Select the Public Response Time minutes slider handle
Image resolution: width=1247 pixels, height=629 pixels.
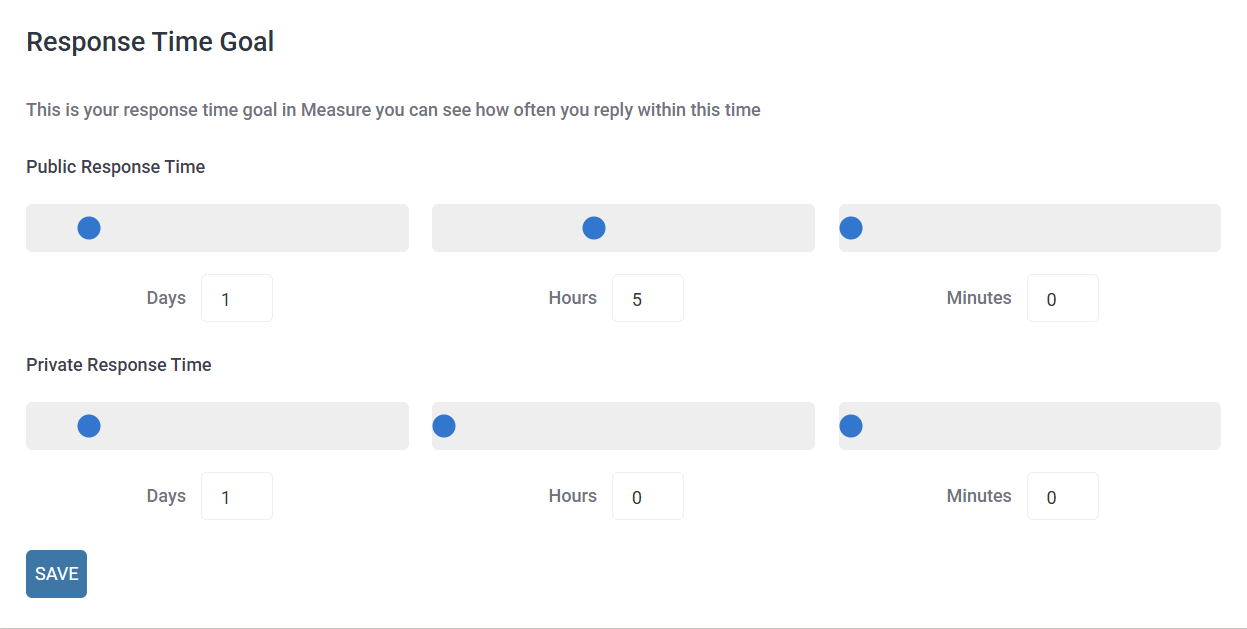[x=851, y=228]
